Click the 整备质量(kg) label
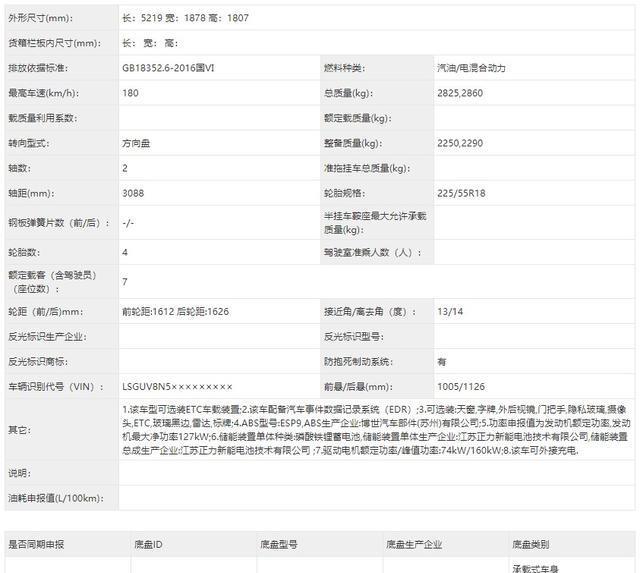This screenshot has width=640, height=573. point(353,143)
